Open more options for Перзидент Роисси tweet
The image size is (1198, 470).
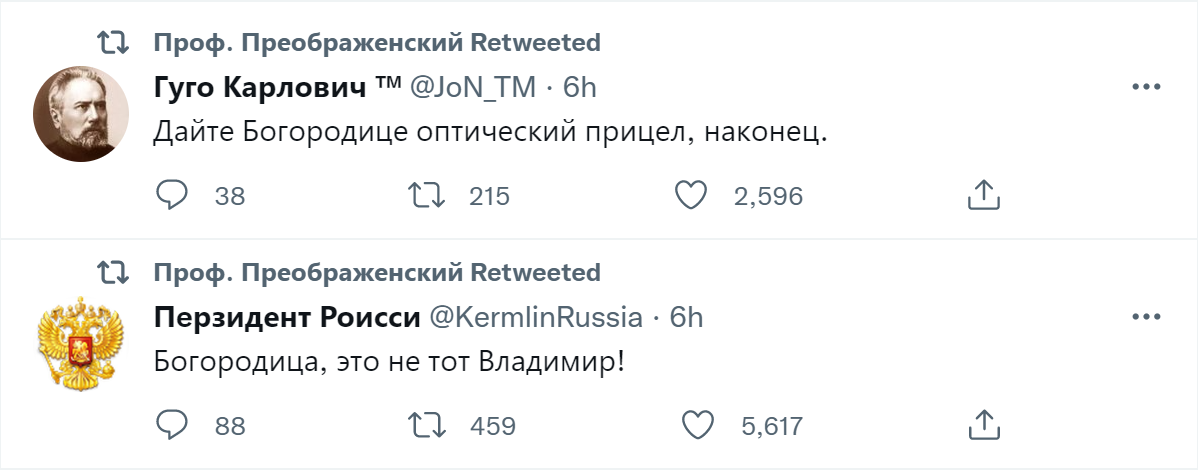click(1144, 318)
